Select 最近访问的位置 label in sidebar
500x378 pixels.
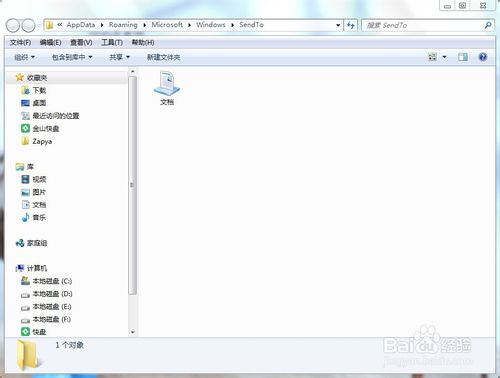point(56,116)
